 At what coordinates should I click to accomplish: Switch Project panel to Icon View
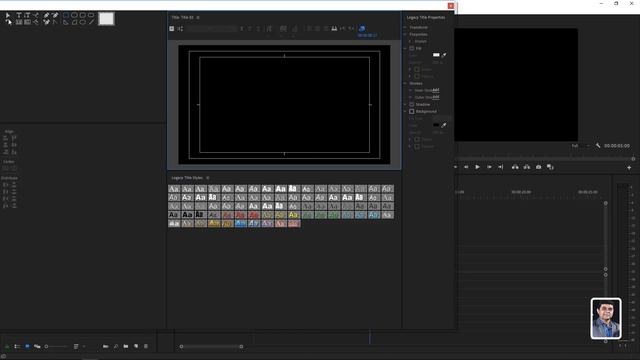(x=27, y=347)
